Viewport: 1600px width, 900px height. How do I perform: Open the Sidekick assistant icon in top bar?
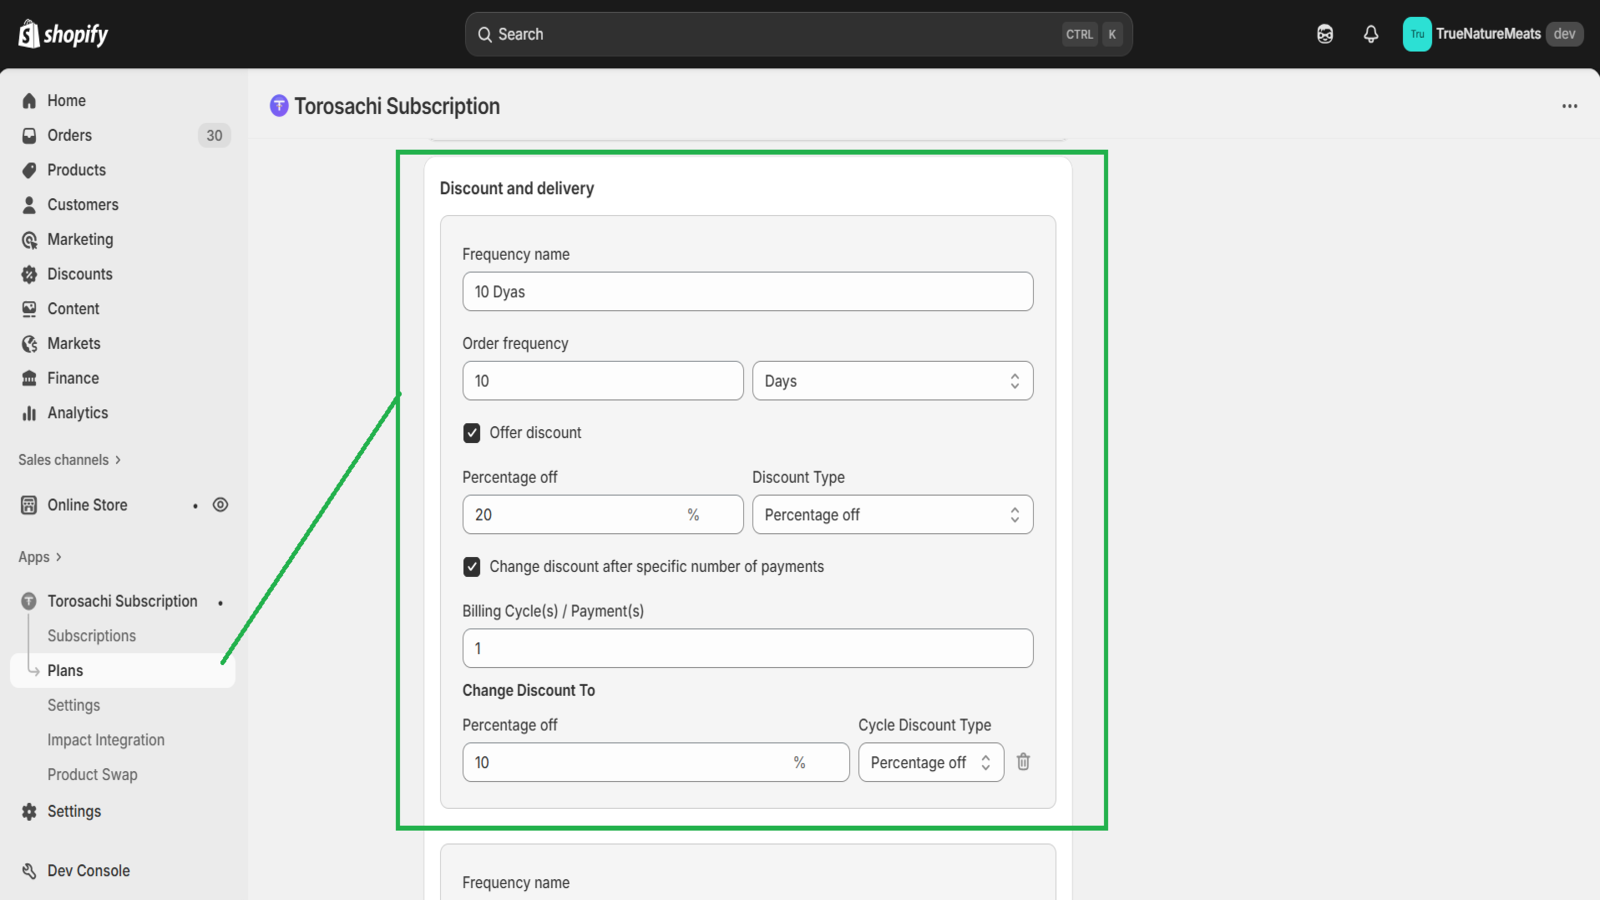[x=1325, y=34]
